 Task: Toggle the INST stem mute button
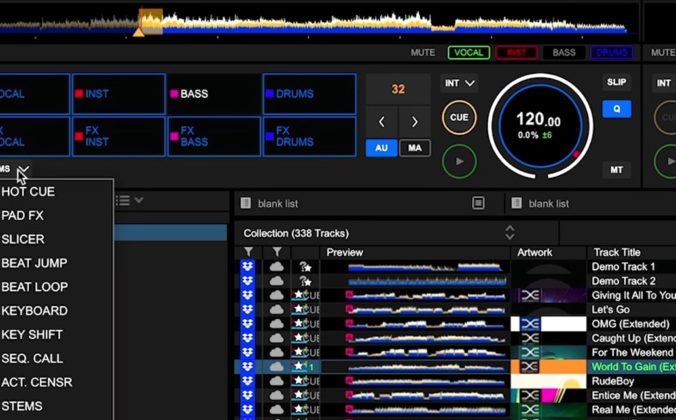point(516,53)
